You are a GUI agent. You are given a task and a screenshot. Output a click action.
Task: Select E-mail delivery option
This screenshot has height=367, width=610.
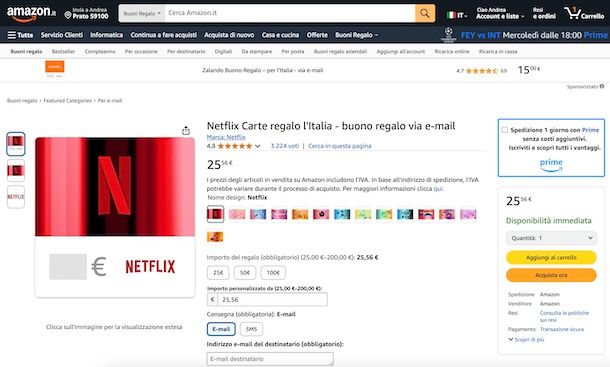(x=221, y=329)
